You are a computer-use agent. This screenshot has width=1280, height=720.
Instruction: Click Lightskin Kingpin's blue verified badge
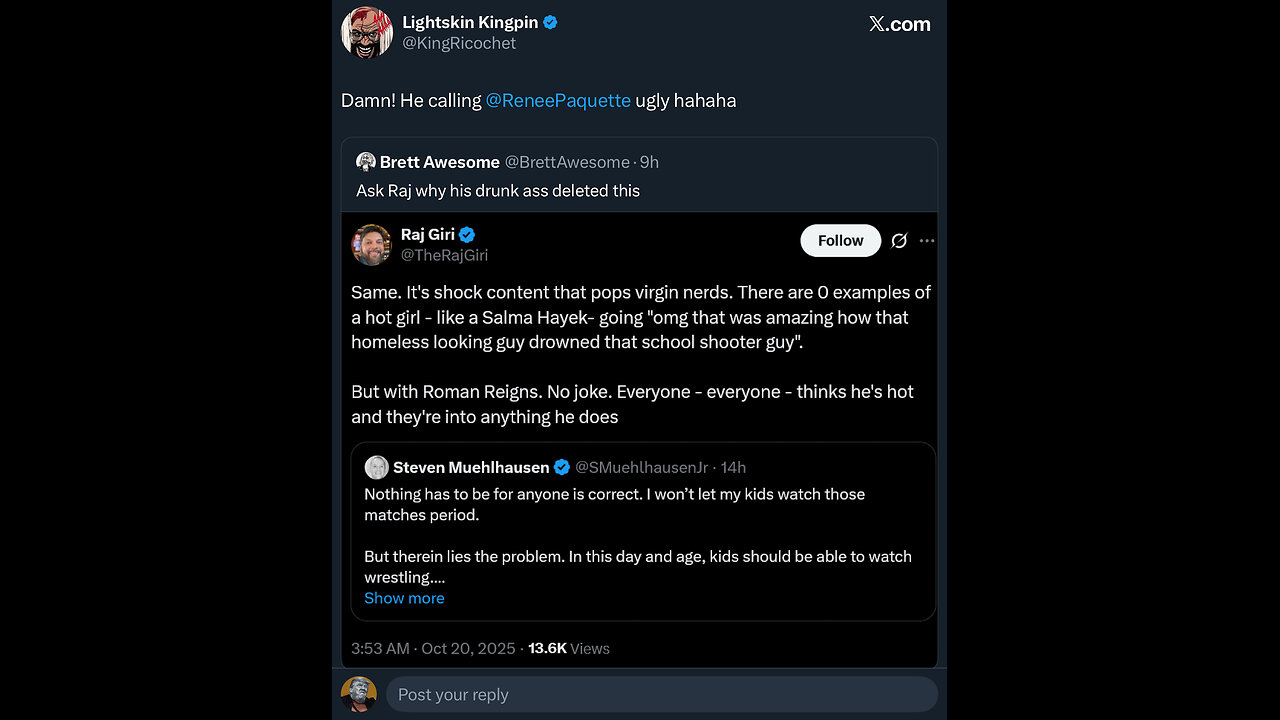click(550, 22)
